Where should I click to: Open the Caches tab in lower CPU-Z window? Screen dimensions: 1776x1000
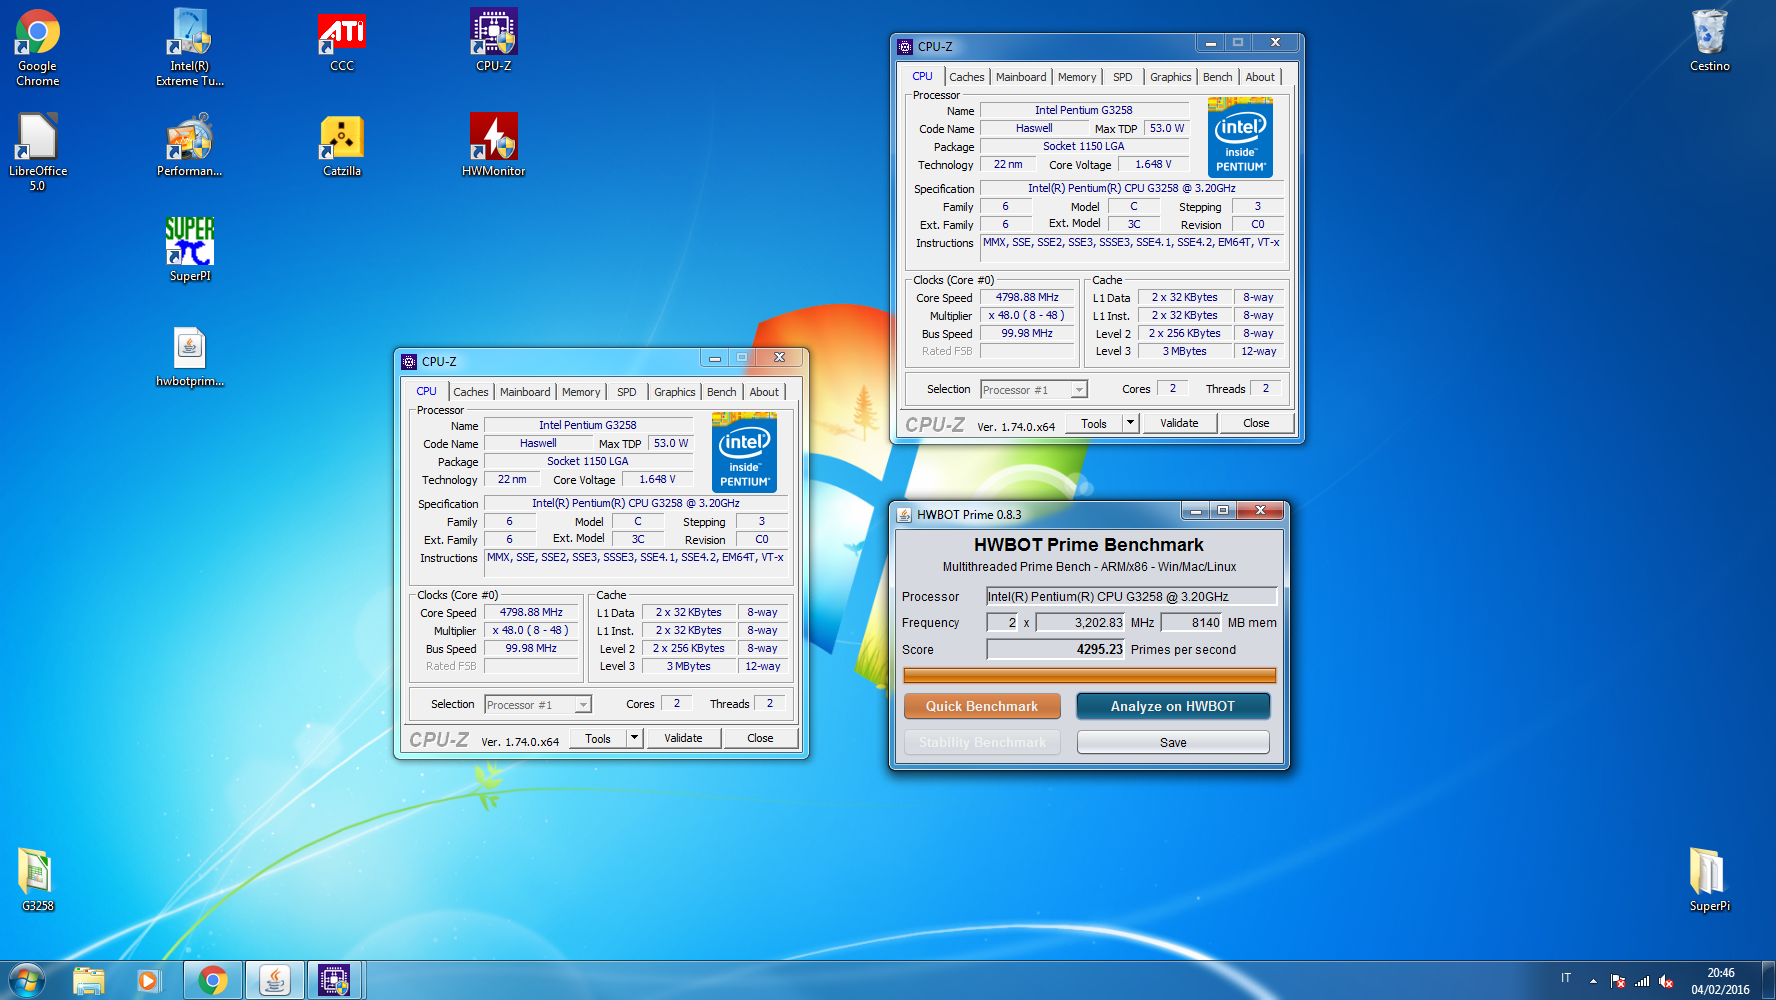470,392
